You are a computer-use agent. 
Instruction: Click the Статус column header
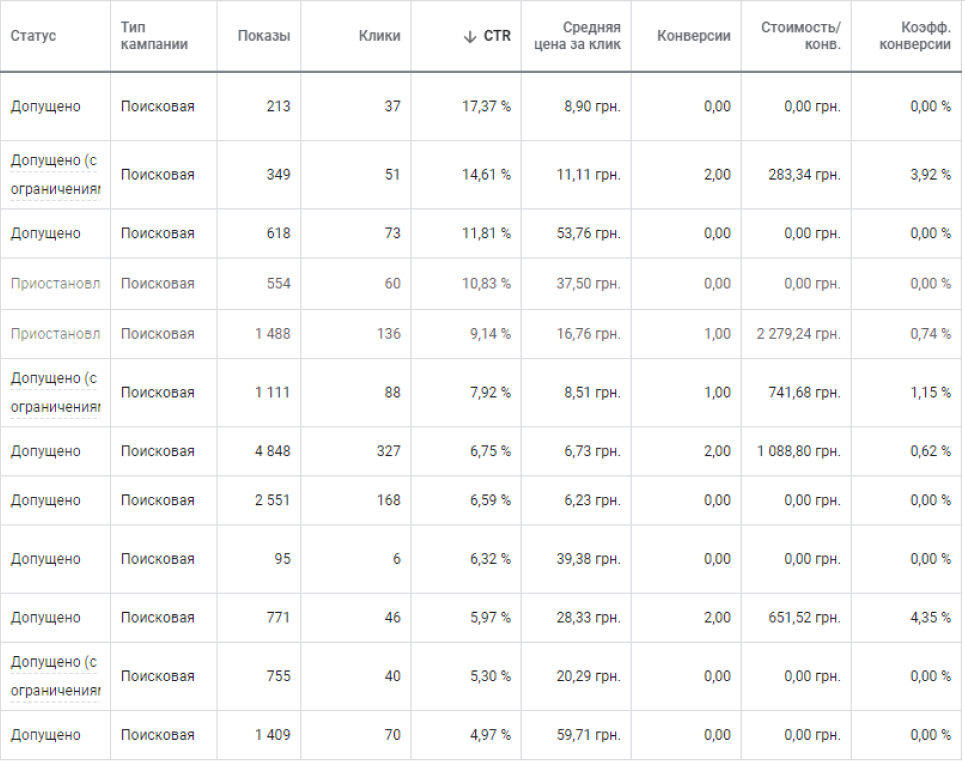(x=33, y=36)
